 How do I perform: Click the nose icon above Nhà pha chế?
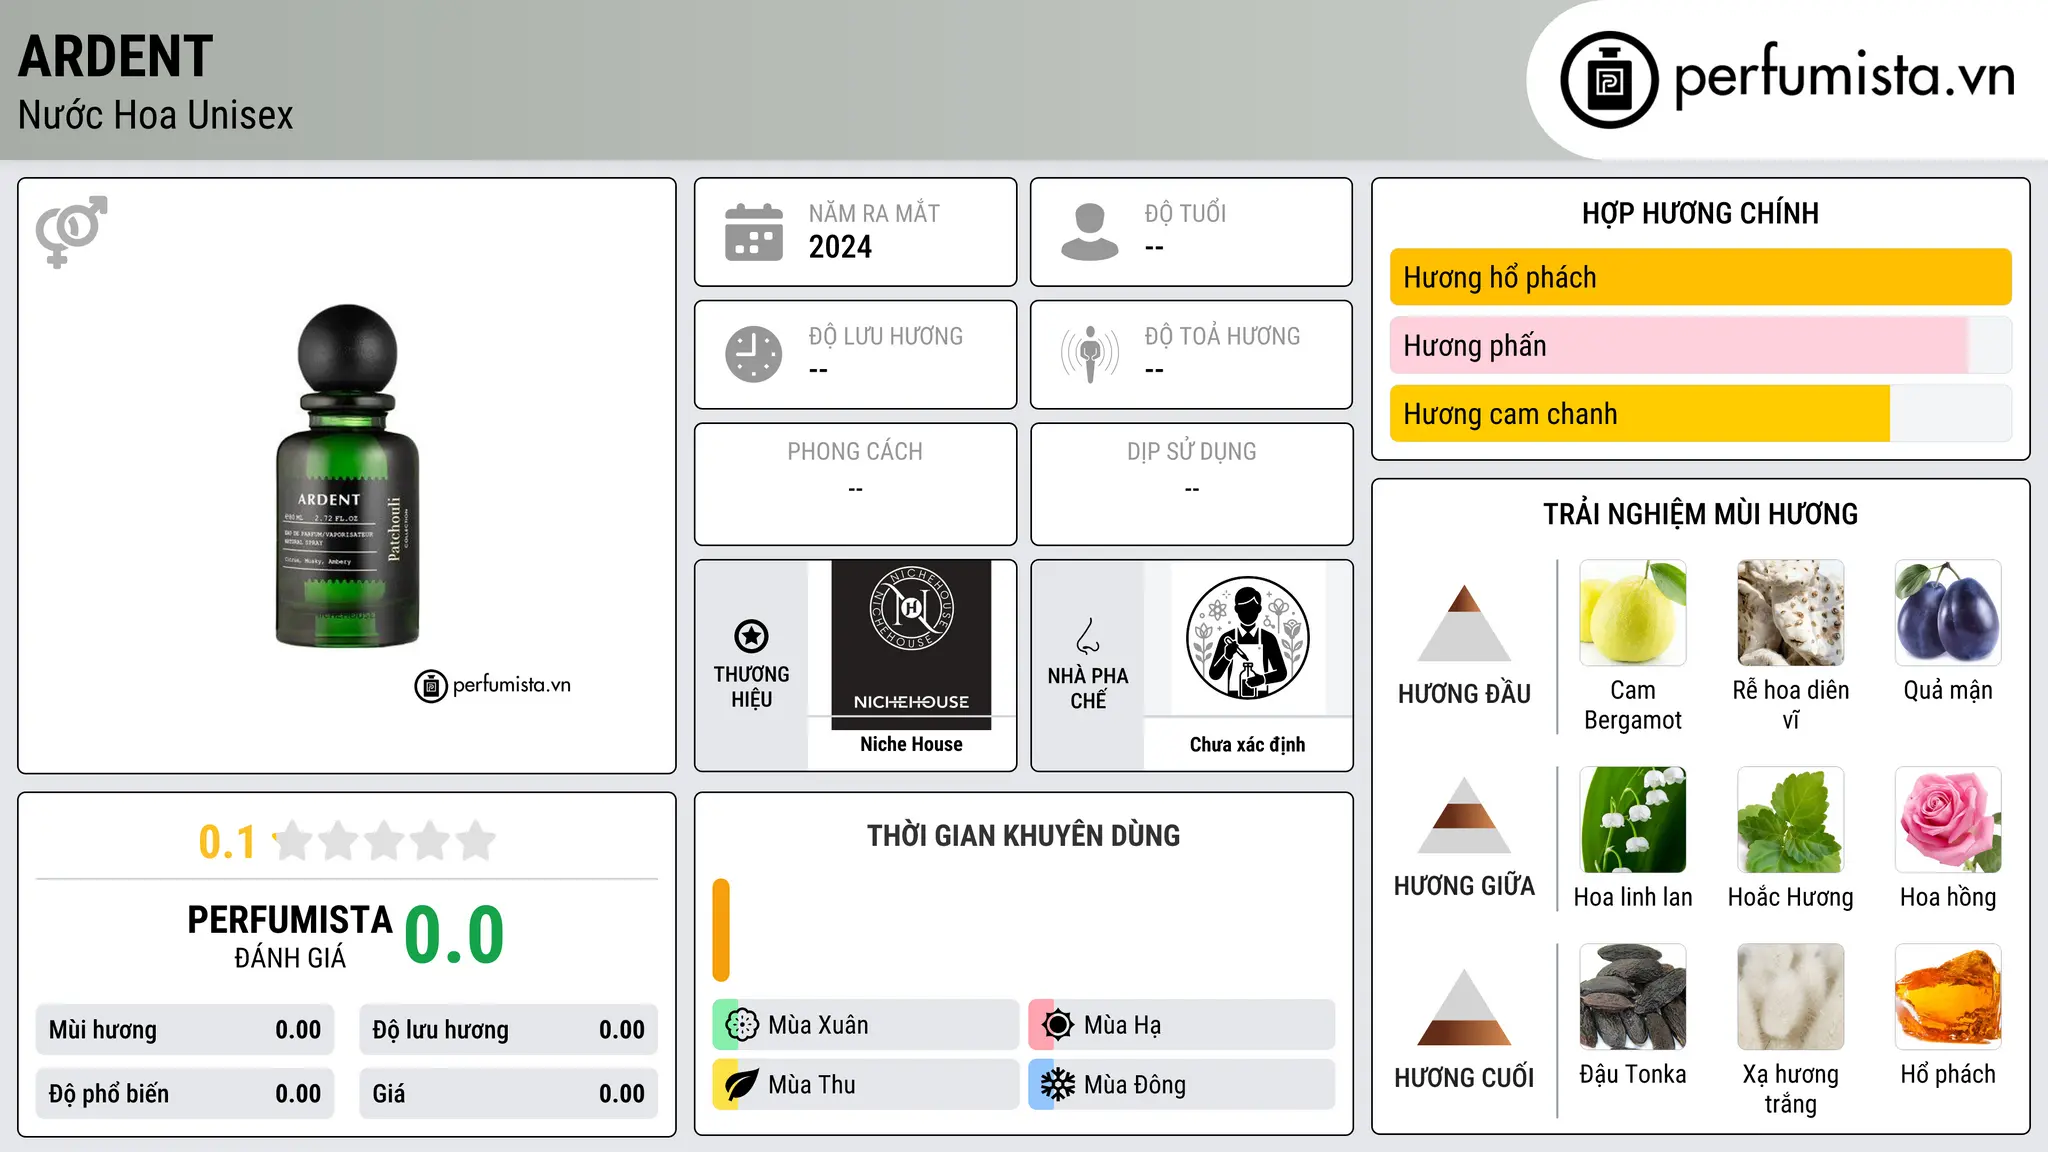1088,636
